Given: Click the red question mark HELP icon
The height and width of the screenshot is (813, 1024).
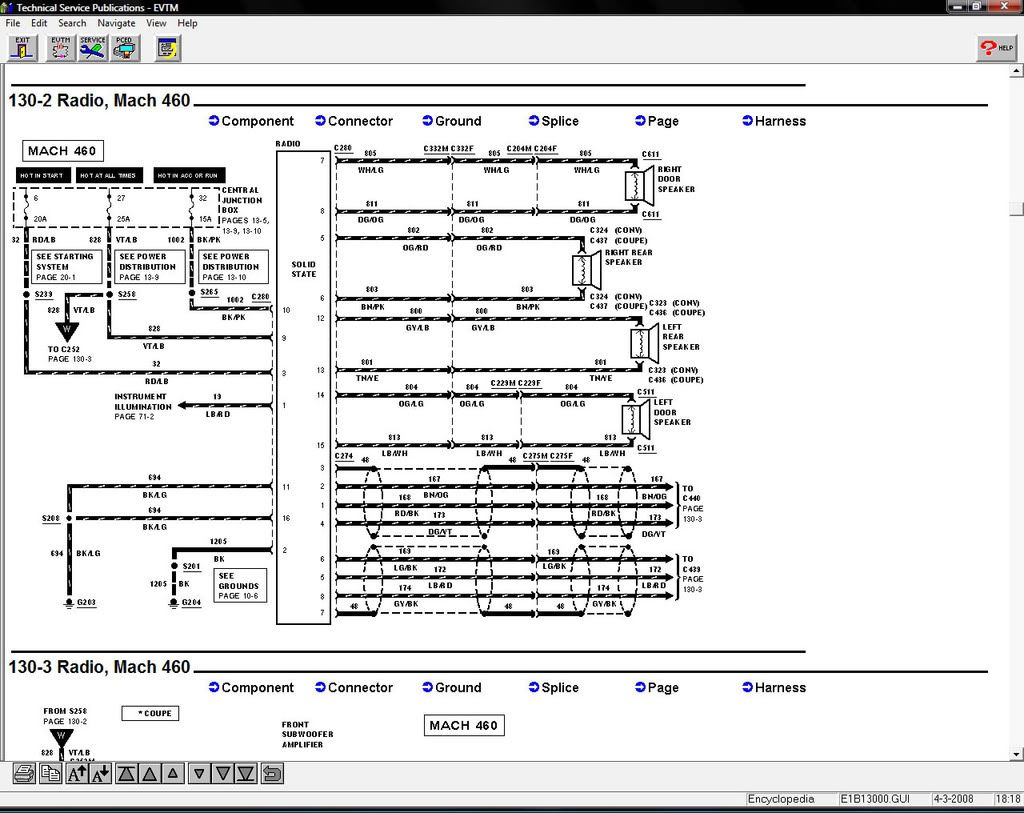Looking at the screenshot, I should pyautogui.click(x=996, y=48).
